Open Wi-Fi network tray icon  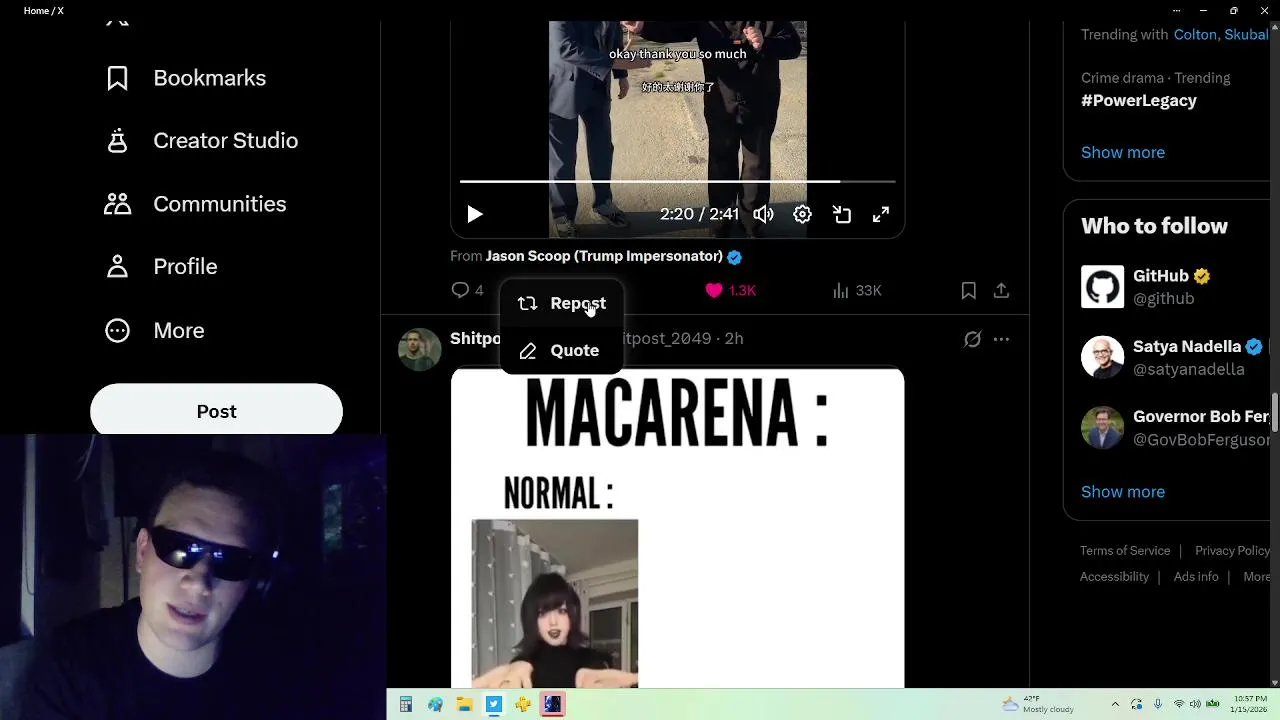click(1179, 704)
